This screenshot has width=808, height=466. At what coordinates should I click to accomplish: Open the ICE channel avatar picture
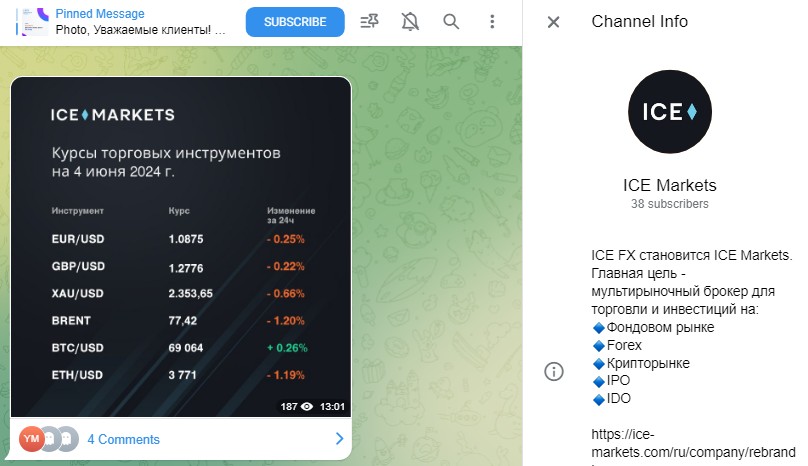click(669, 111)
